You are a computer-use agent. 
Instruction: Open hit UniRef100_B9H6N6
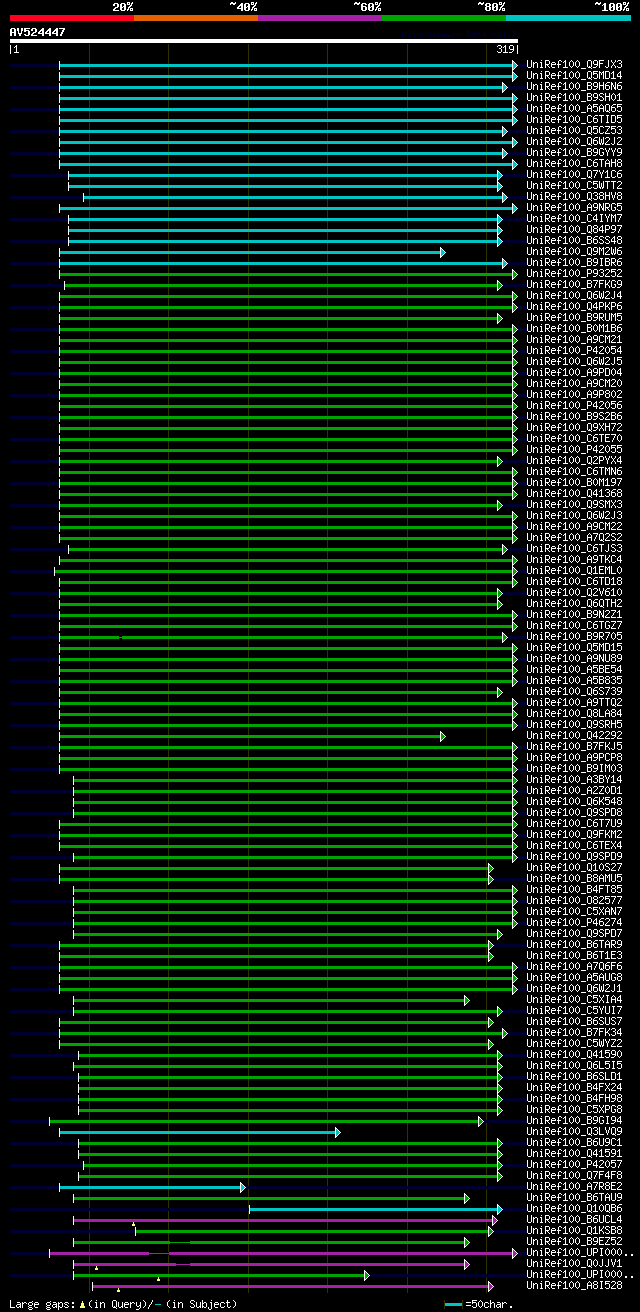(x=575, y=86)
